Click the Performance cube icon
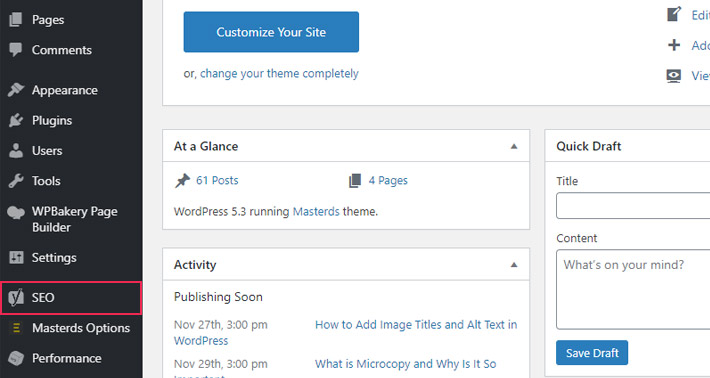The width and height of the screenshot is (710, 378). [16, 358]
